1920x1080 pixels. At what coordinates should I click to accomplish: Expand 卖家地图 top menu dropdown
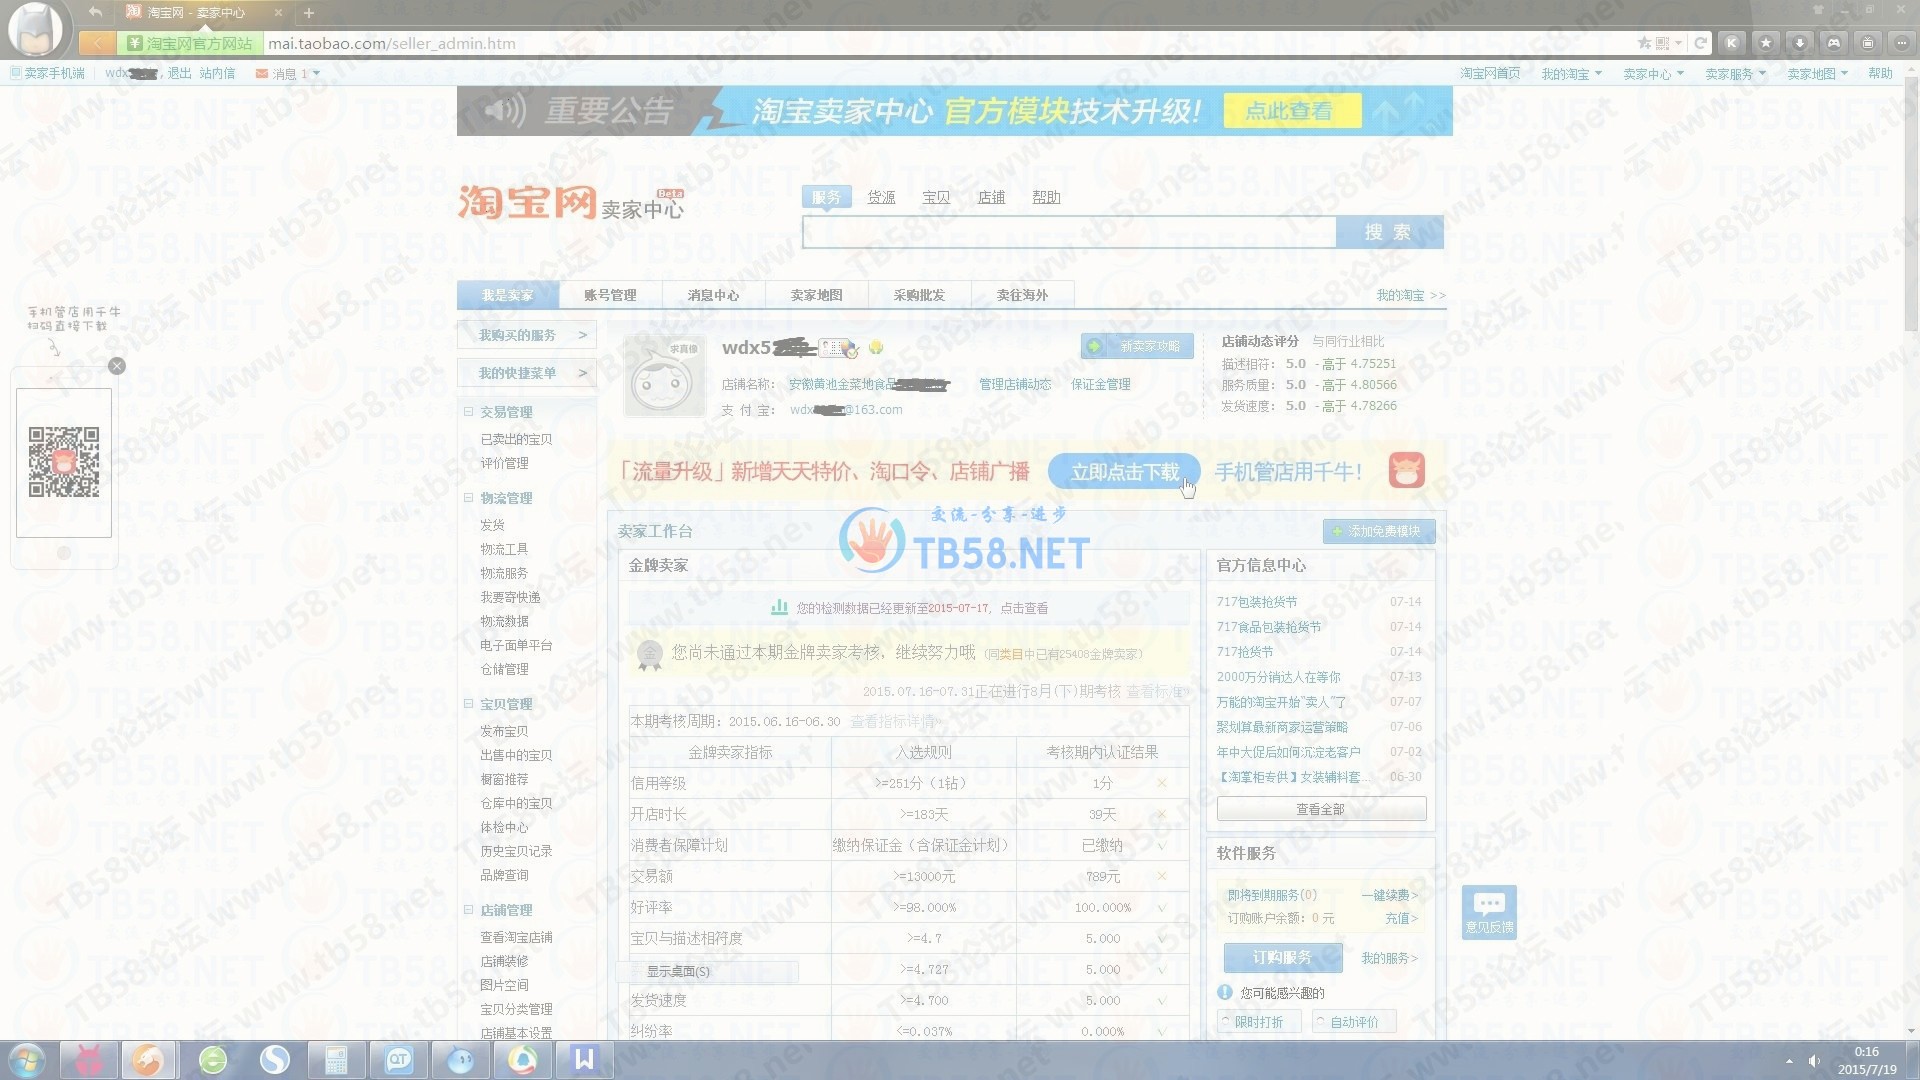1817,73
